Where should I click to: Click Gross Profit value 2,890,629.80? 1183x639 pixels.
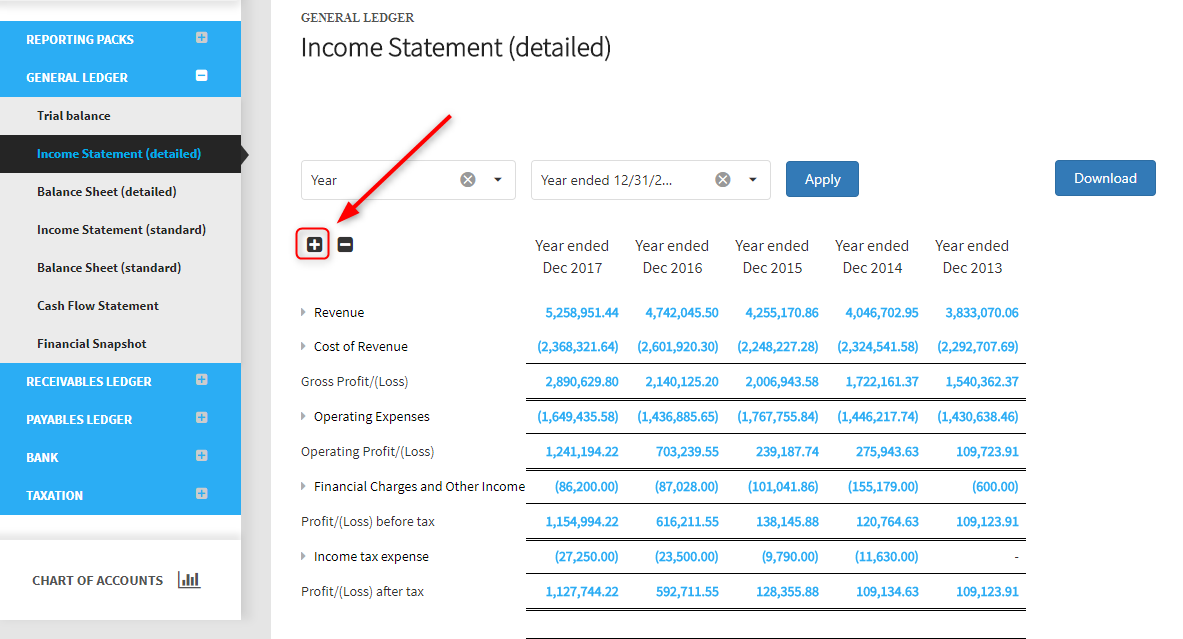(x=582, y=382)
